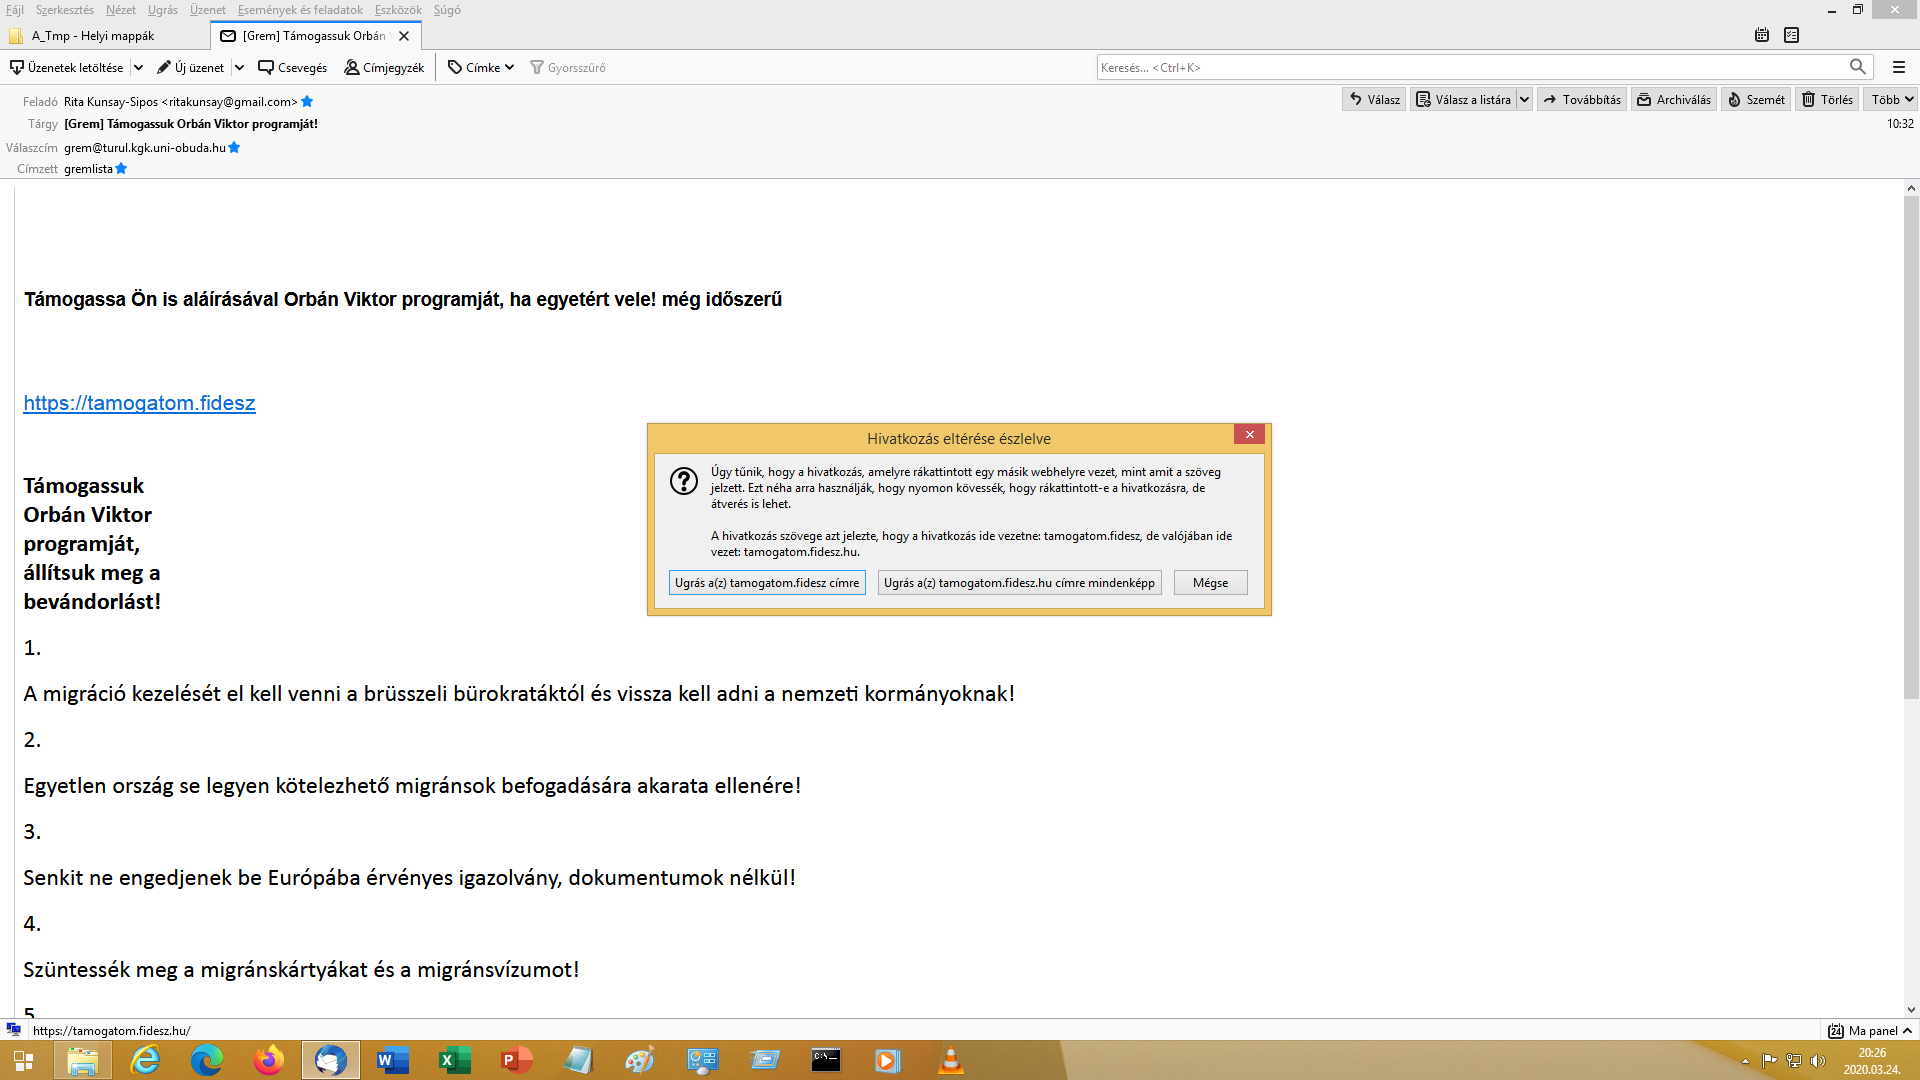Open the Command Prompt taskbar icon
Screen dimensions: 1920x1080
click(x=826, y=1060)
